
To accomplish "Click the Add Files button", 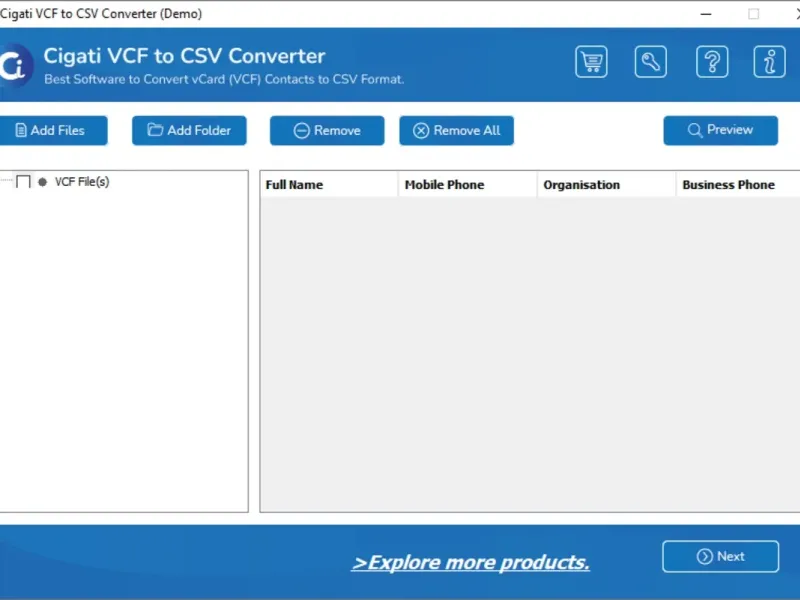I will (x=53, y=131).
